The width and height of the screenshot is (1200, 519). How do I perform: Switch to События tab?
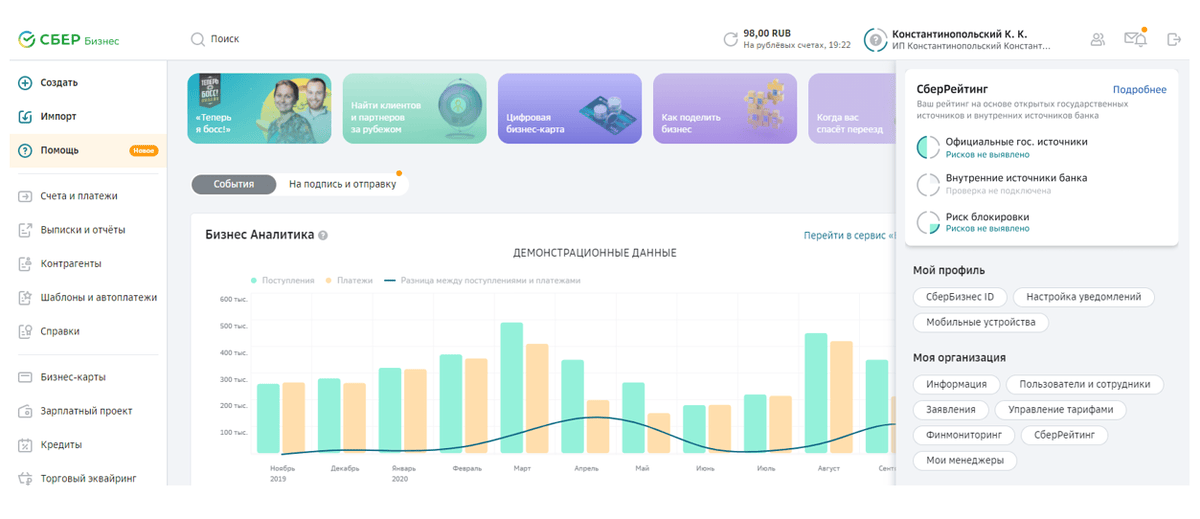pyautogui.click(x=233, y=184)
